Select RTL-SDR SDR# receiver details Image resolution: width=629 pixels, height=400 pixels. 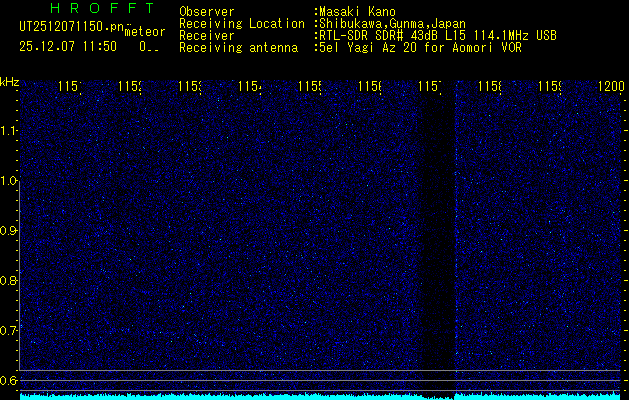pos(438,36)
